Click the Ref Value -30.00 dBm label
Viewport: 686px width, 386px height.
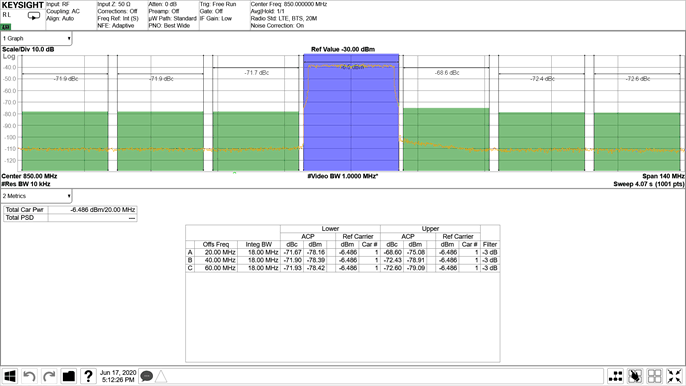coord(343,49)
